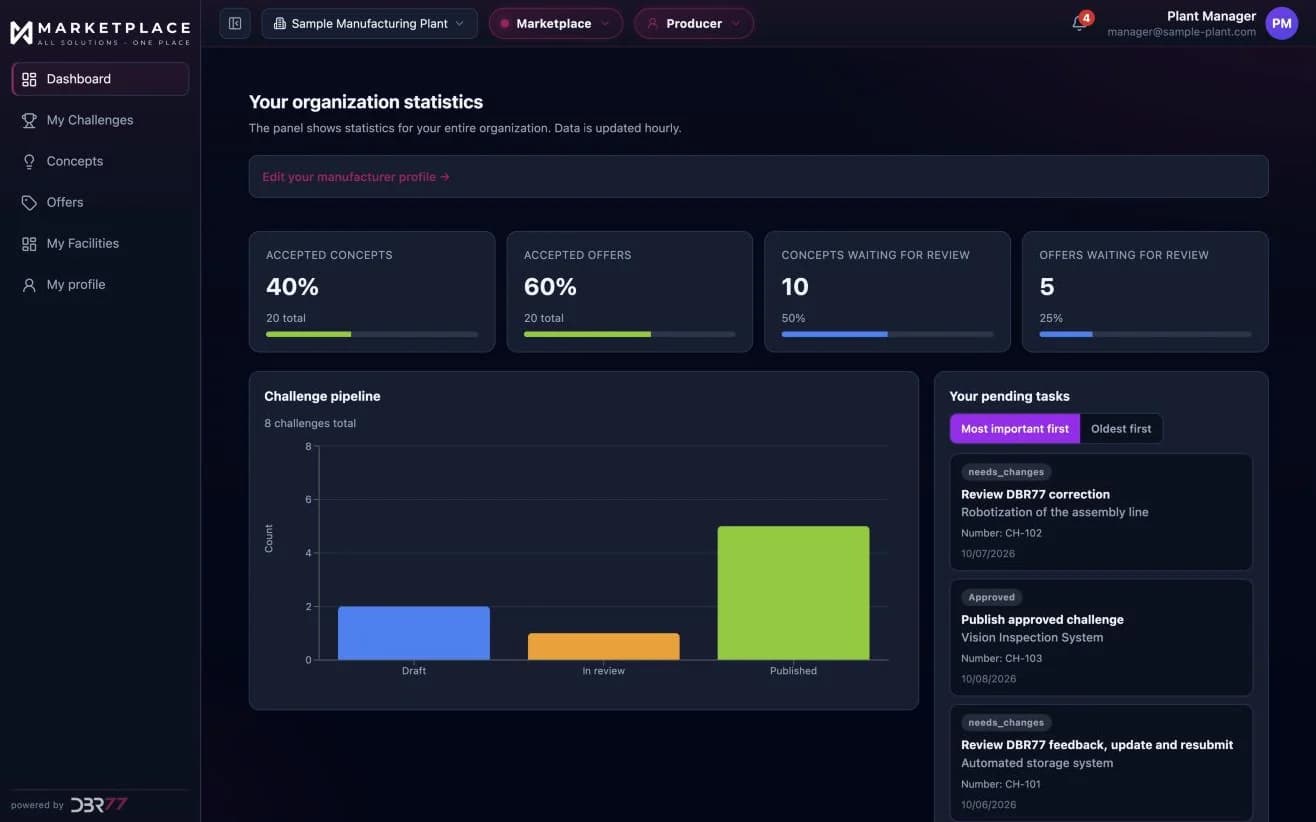Click the person icon in Producer selector
Viewport: 1316px width, 822px height.
tap(653, 23)
